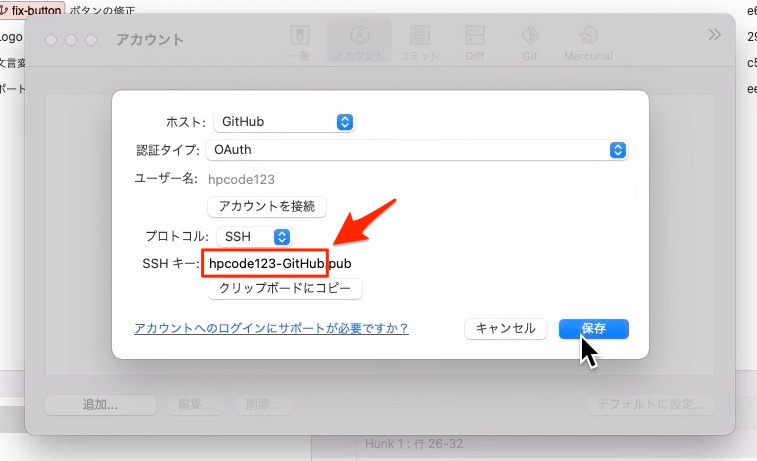Click the キャンセル button
Viewport: 757px width, 461px height.
[x=506, y=329]
